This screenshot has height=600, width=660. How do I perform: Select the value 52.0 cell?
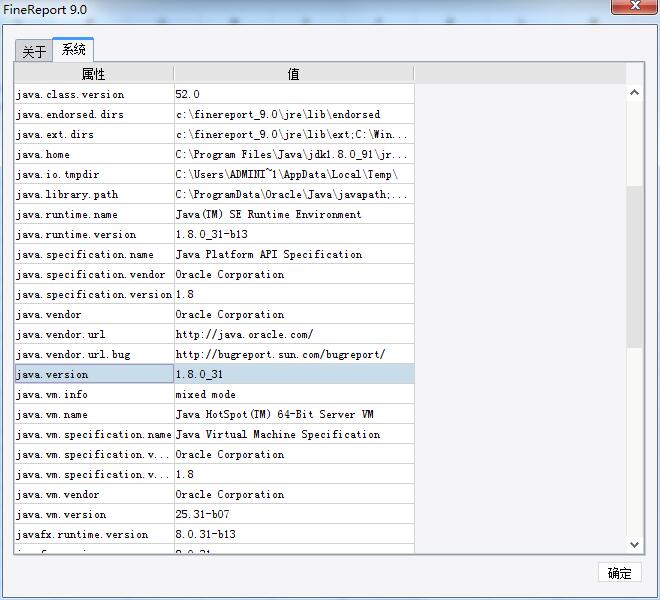(294, 94)
